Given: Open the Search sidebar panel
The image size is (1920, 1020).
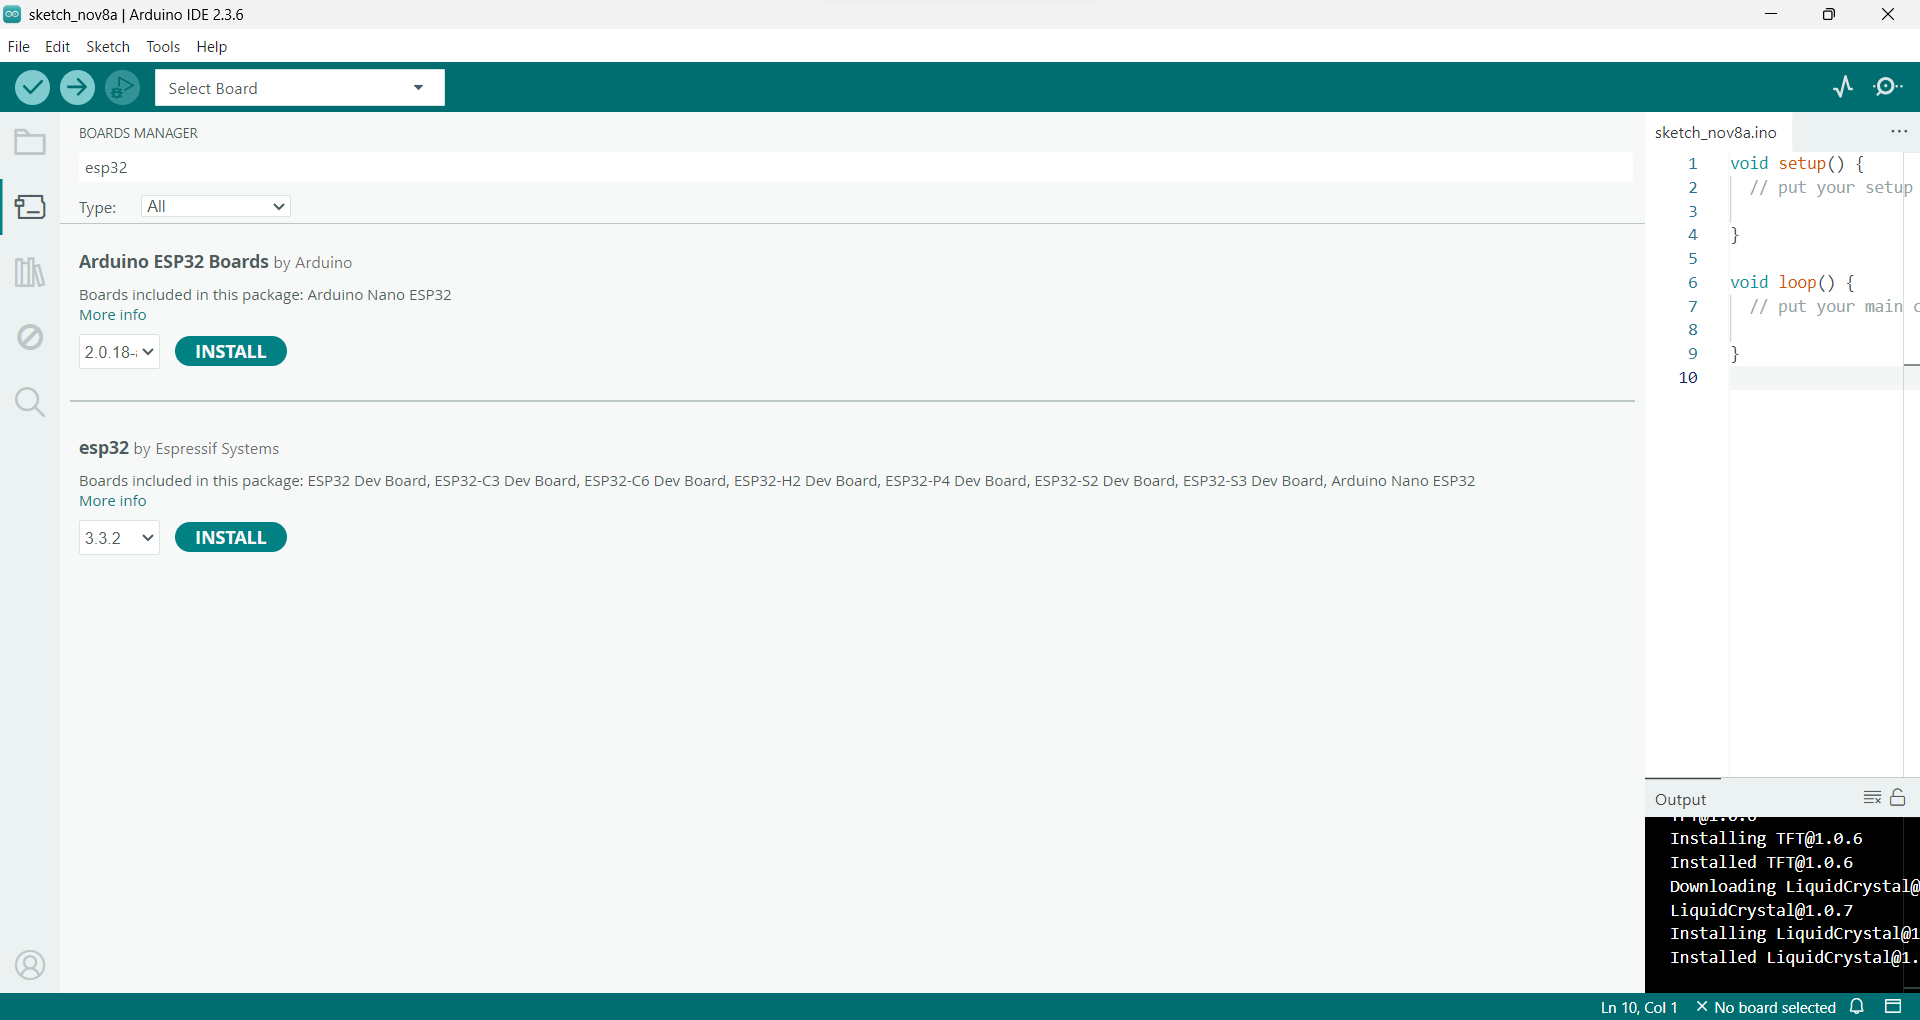Looking at the screenshot, I should point(30,402).
